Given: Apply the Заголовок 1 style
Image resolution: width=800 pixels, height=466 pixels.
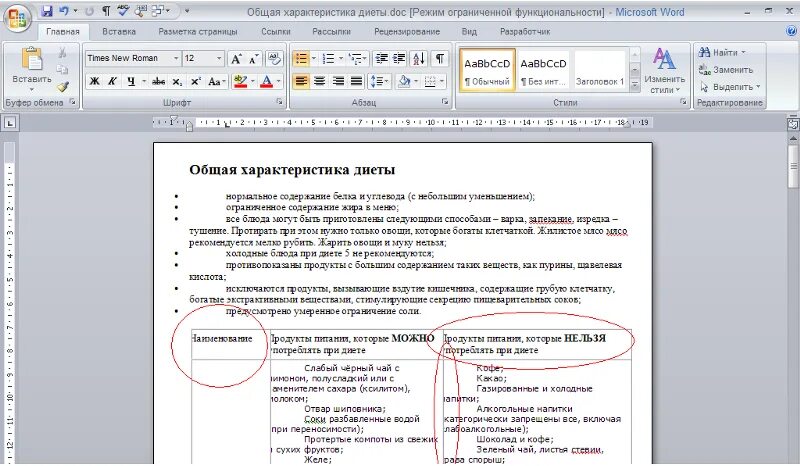Looking at the screenshot, I should click(599, 70).
